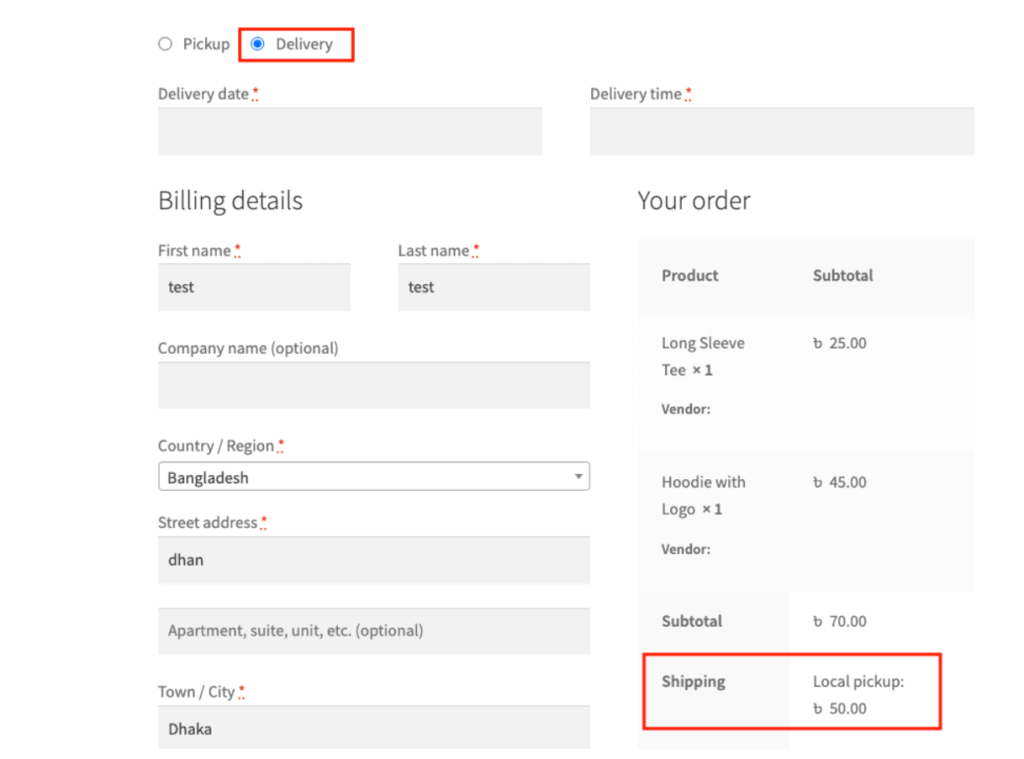This screenshot has height=759, width=1024.
Task: Click the Billing details heading
Action: click(231, 201)
